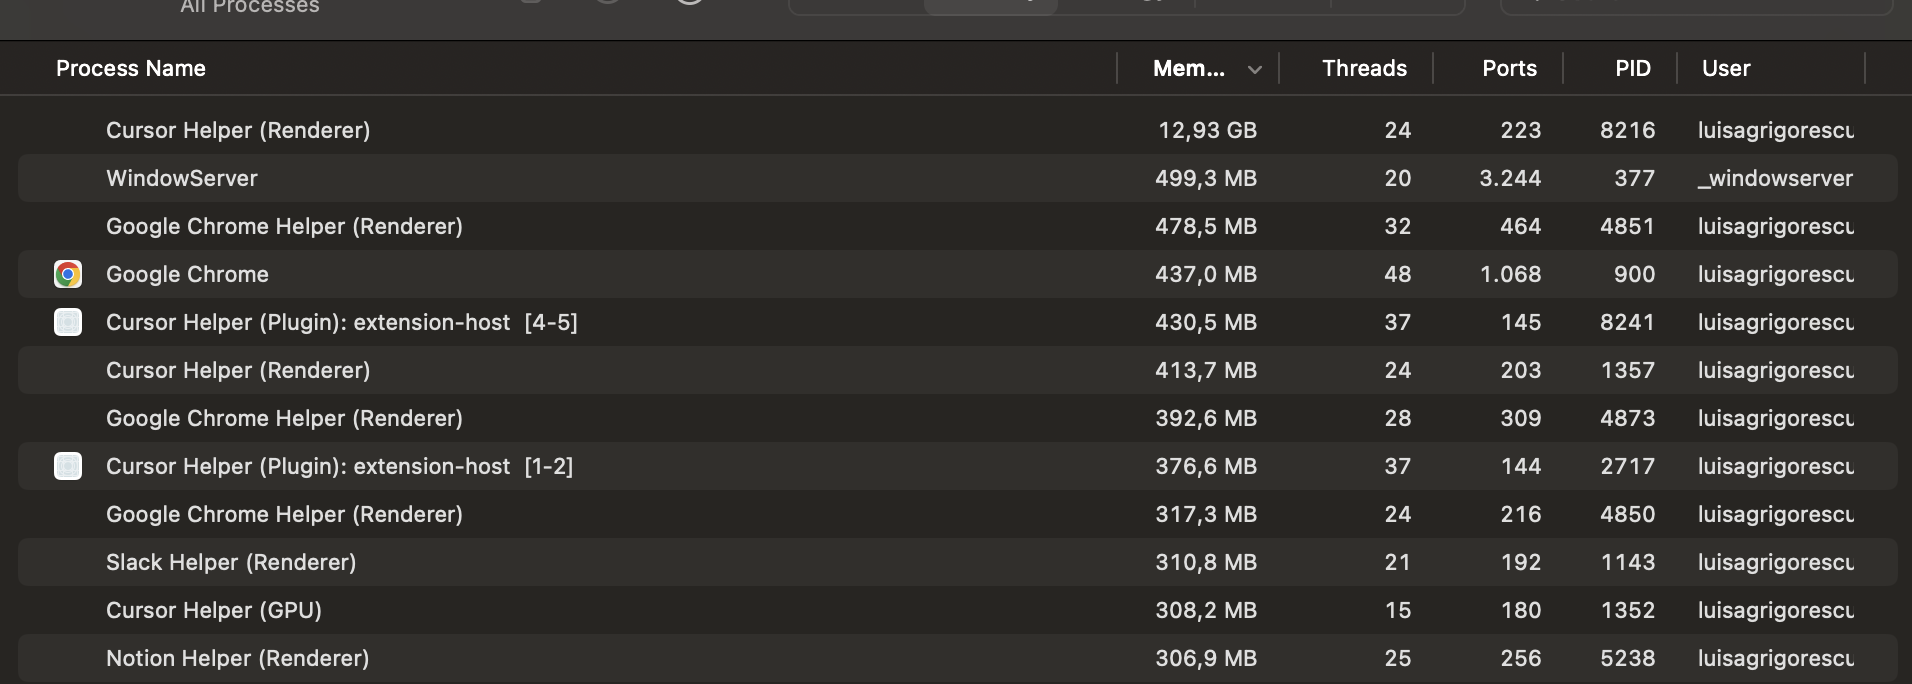Select the 12,93 GB Cursor Helper (Renderer) row
1912x684 pixels.
(238, 130)
